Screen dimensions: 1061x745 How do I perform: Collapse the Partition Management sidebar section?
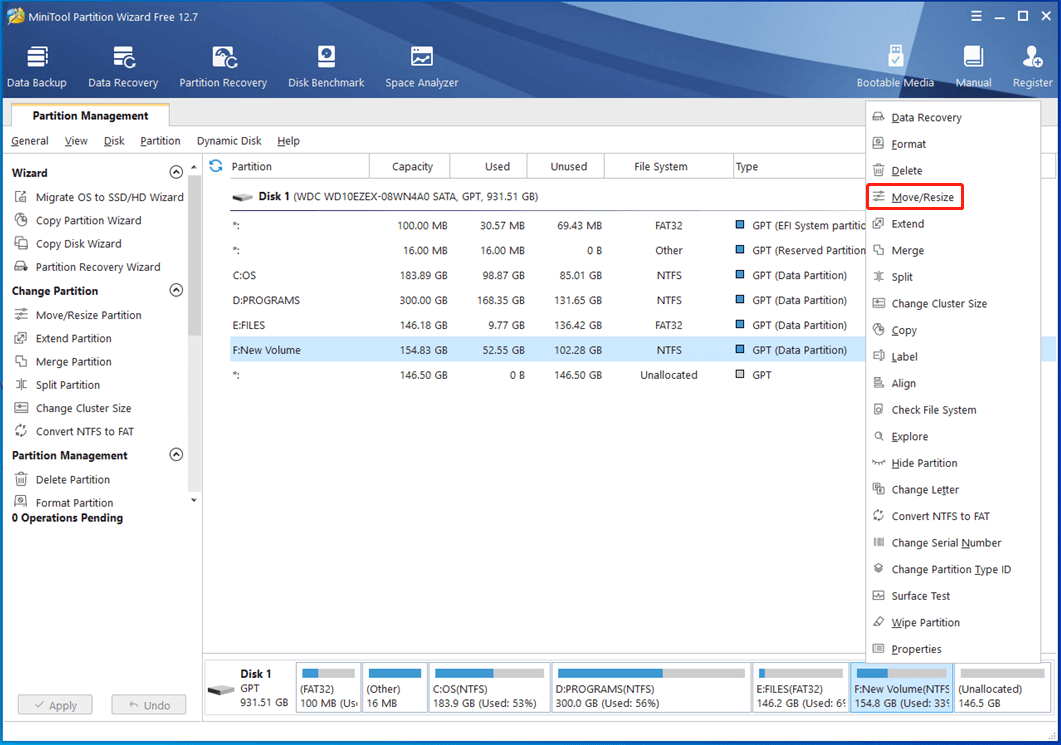176,455
